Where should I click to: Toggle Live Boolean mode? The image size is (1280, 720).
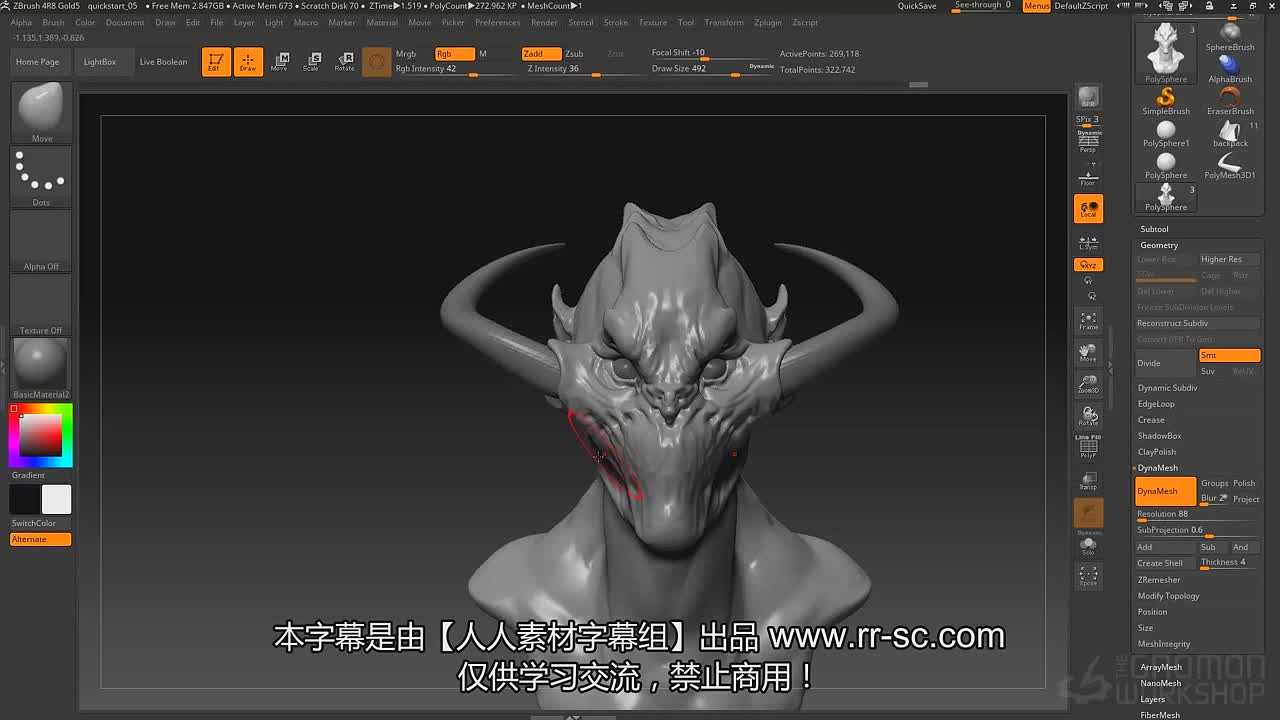(163, 62)
